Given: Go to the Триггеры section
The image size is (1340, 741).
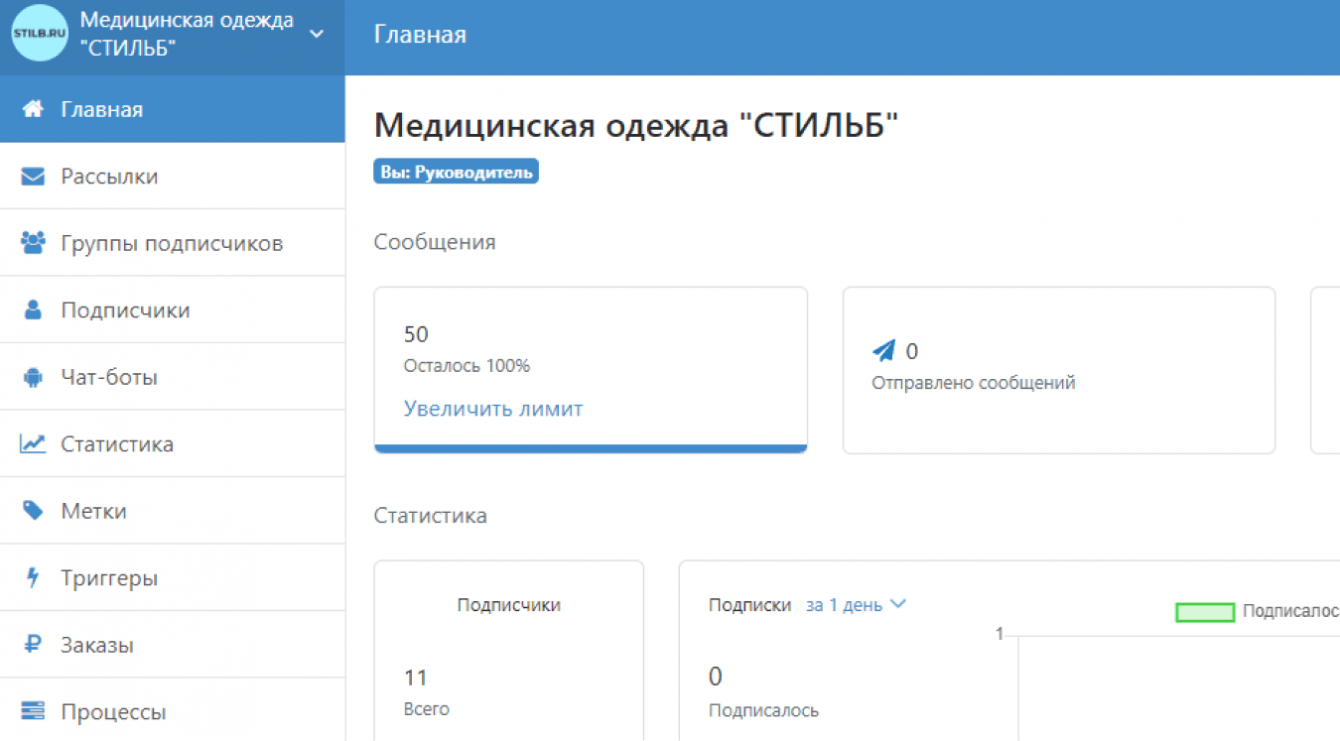Looking at the screenshot, I should (172, 578).
